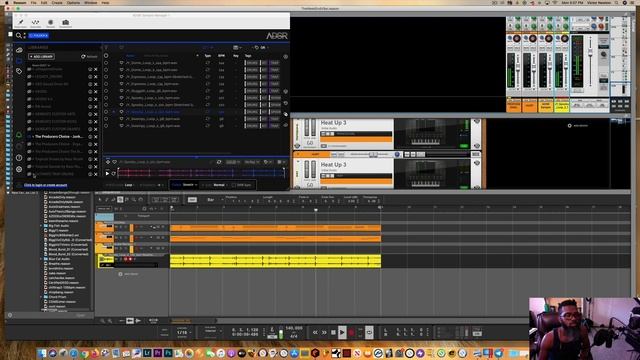Image resolution: width=640 pixels, height=360 pixels.
Task: Select the tag icon in ADSR sidebar
Action: (x=19, y=71)
